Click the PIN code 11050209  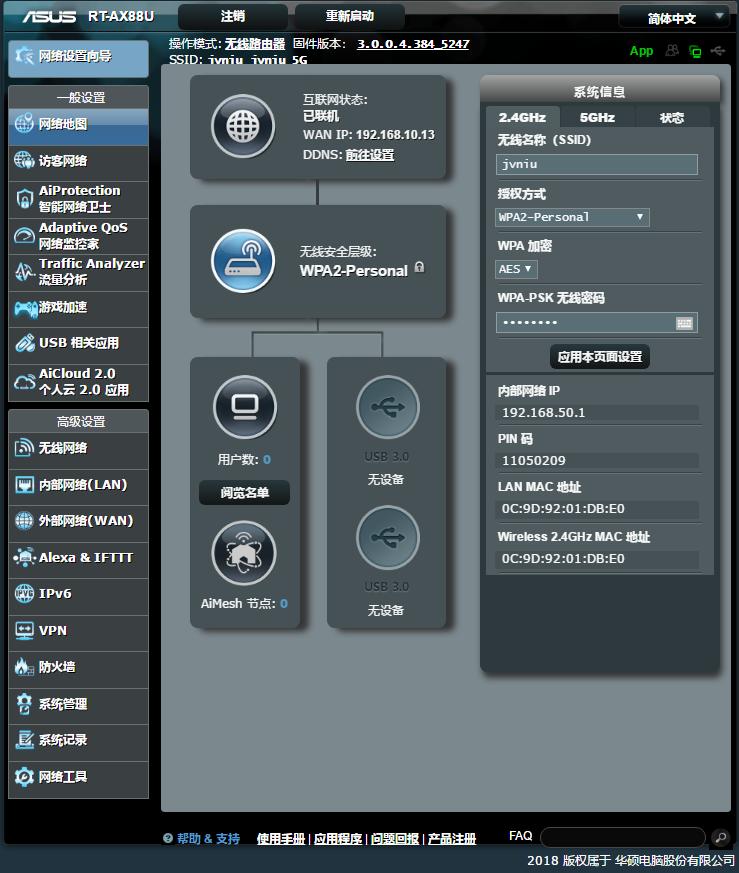point(534,460)
